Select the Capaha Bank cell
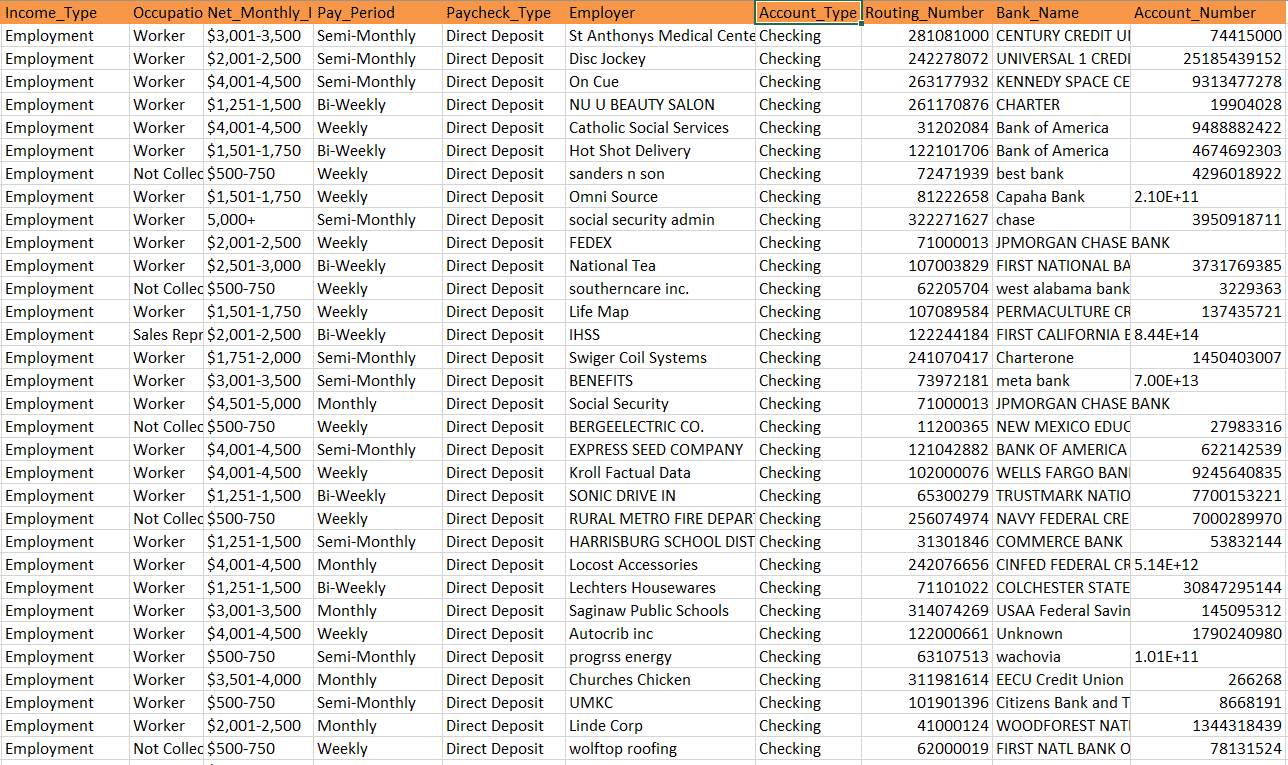Viewport: 1288px width, 765px height. 1060,197
